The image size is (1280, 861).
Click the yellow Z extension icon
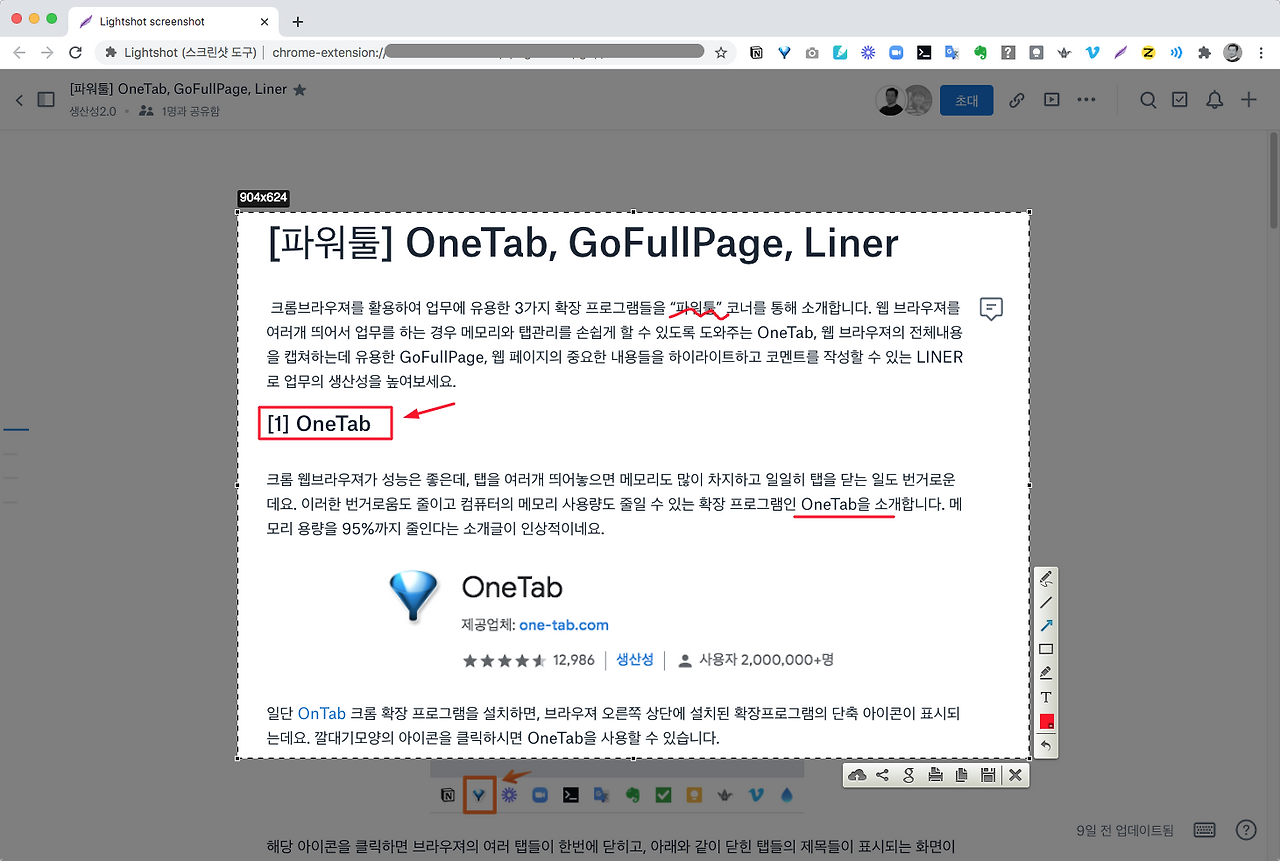tap(1149, 52)
